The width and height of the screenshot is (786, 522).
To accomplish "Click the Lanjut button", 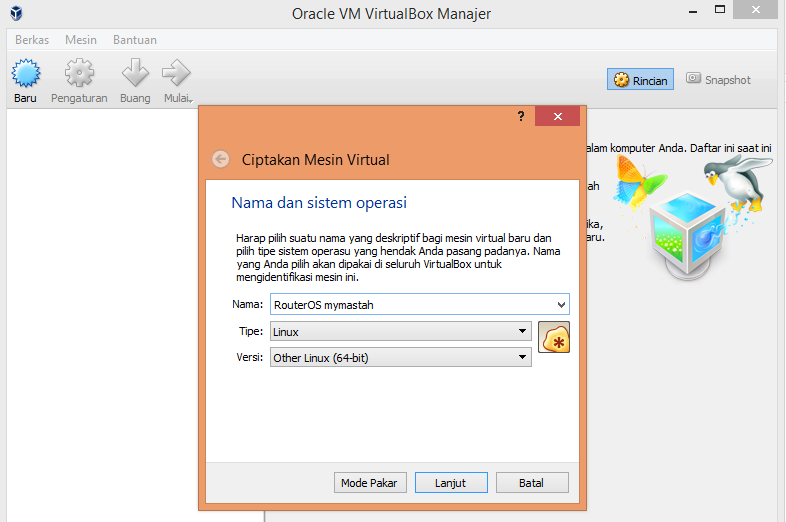I will (x=451, y=483).
